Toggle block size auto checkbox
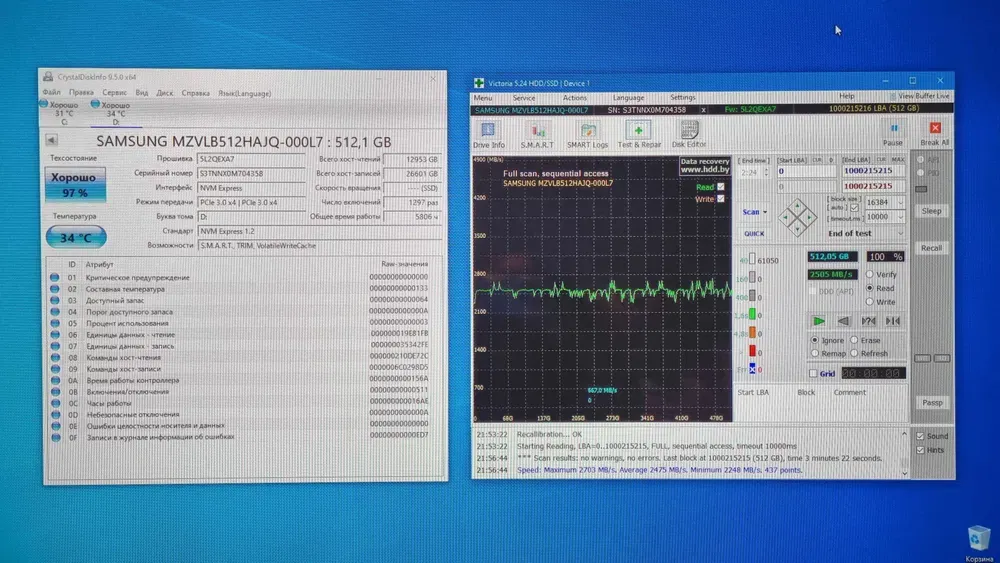Screen dimensions: 1000x563 [x=854, y=208]
